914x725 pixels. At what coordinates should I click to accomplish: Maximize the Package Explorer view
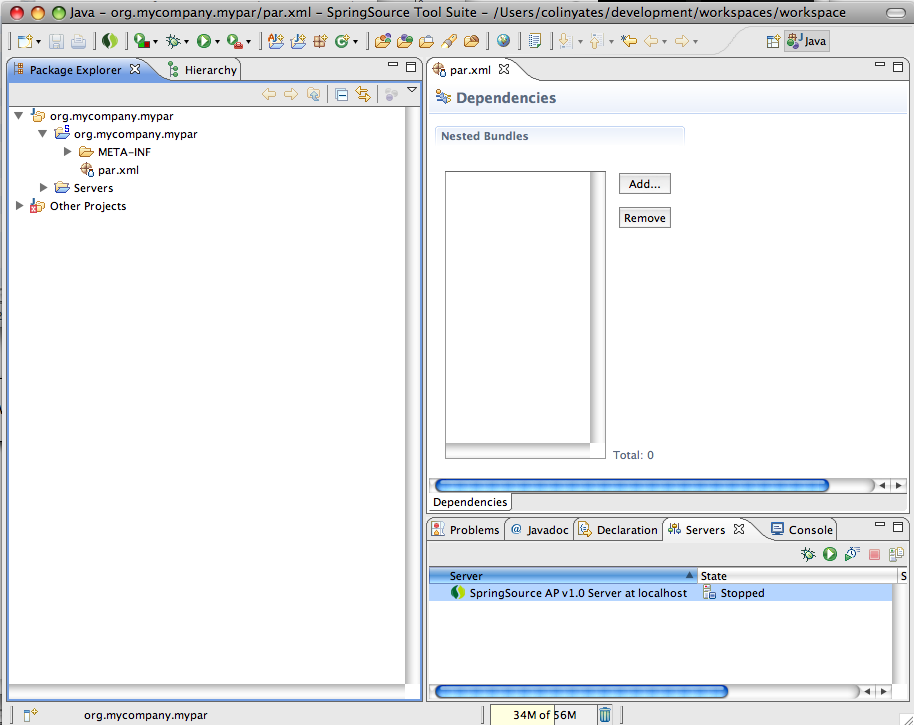tap(411, 67)
